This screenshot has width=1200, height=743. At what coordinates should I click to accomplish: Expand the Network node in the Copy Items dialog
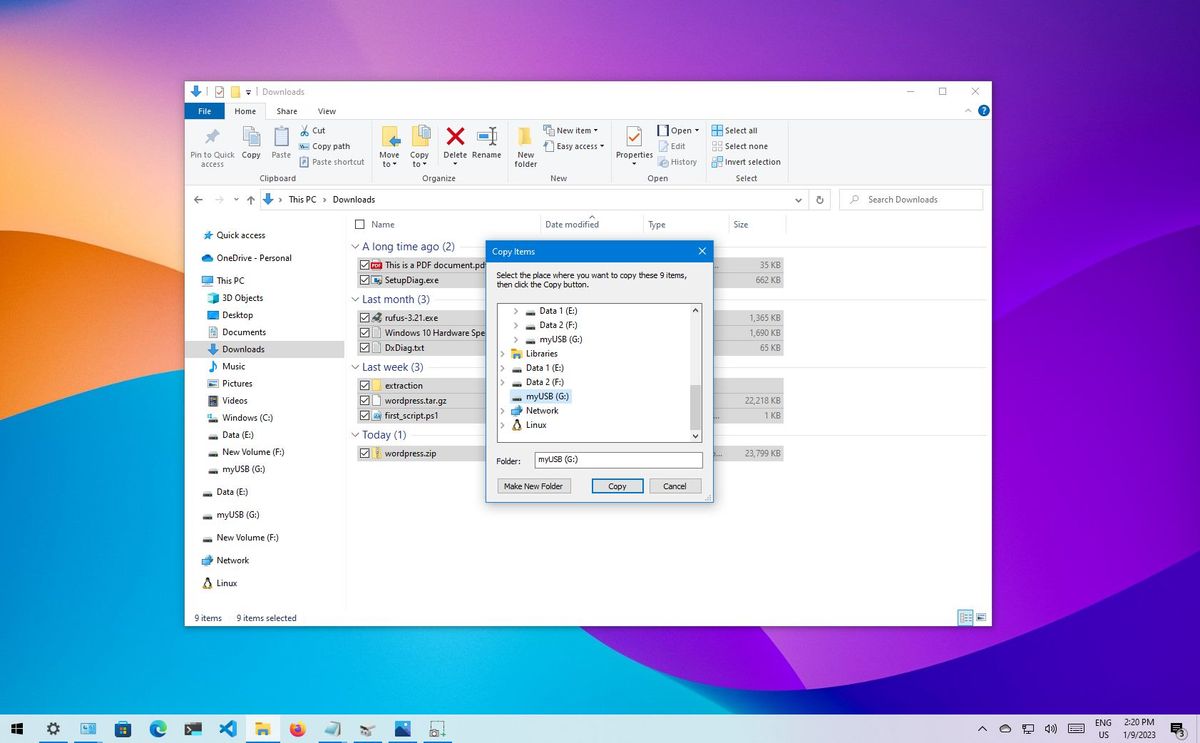(x=502, y=410)
